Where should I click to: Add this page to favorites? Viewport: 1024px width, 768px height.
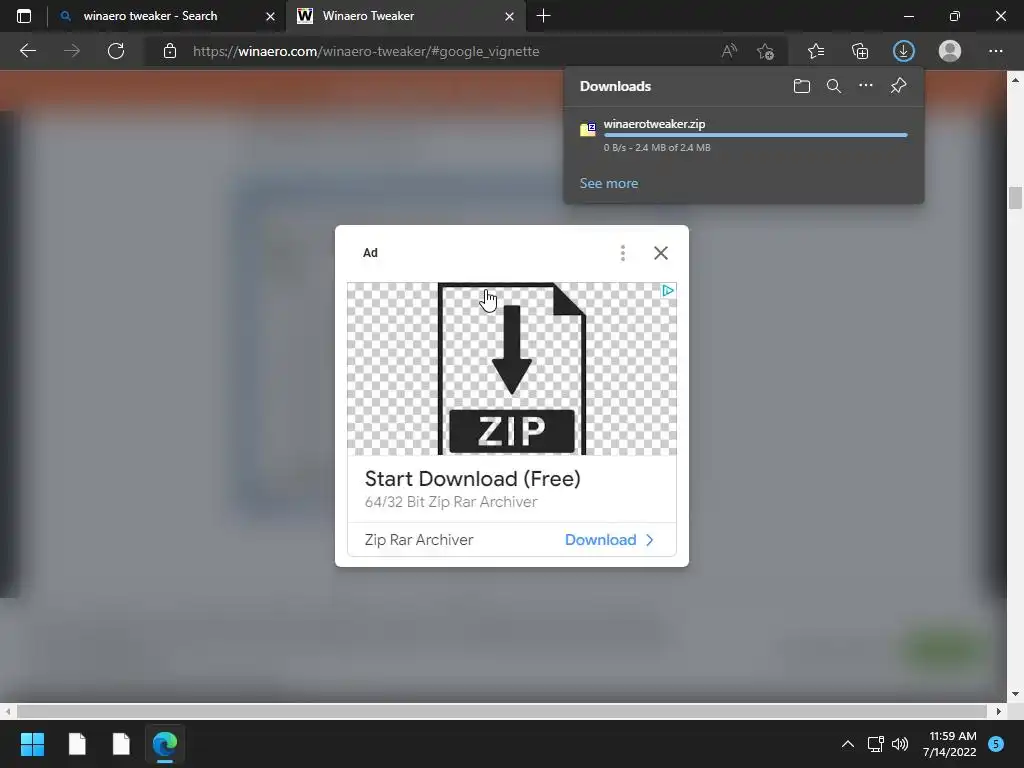pyautogui.click(x=765, y=51)
